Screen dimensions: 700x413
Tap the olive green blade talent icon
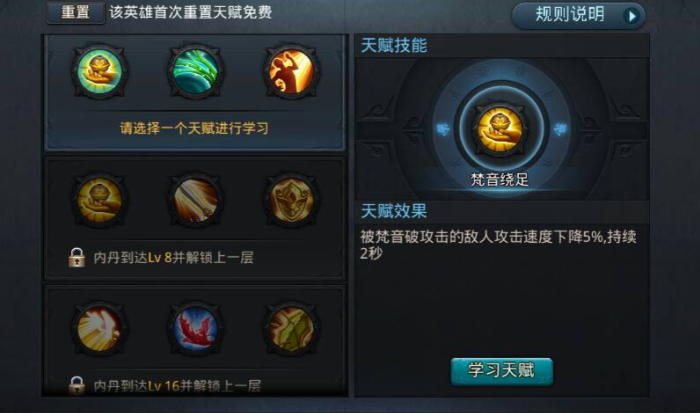pyautogui.click(x=291, y=329)
